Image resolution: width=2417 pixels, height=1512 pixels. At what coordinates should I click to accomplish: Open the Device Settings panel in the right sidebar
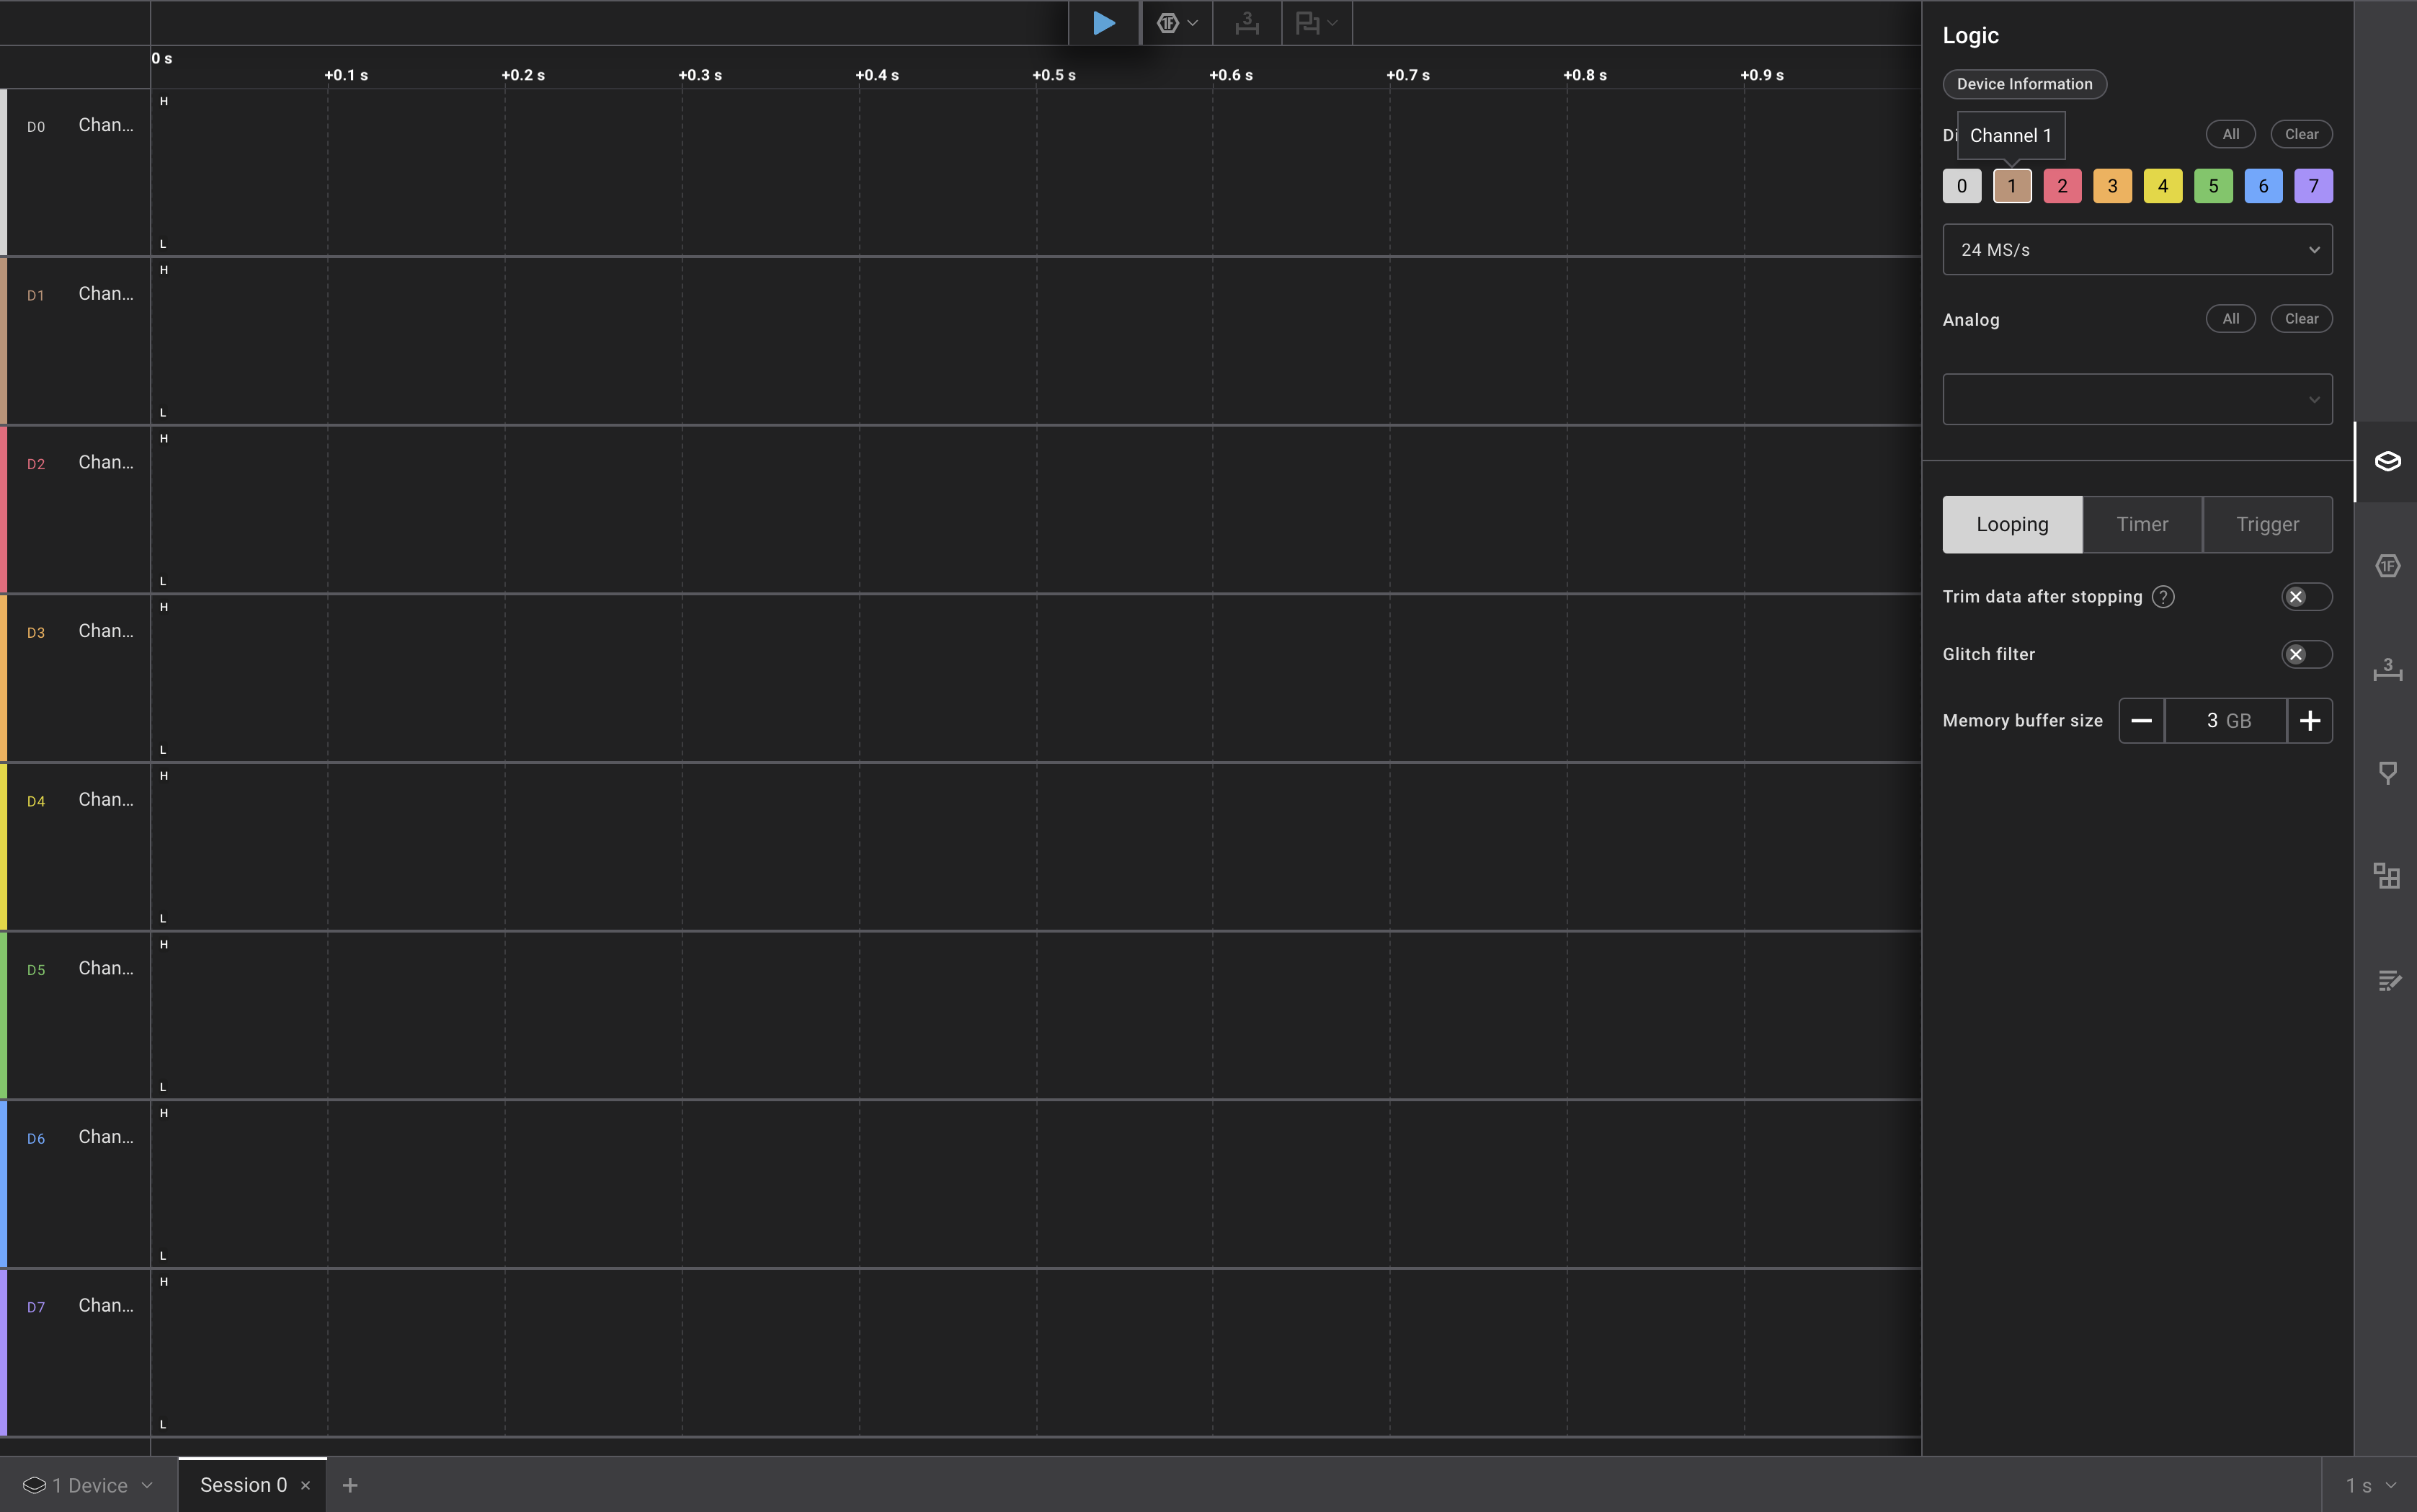(x=2387, y=461)
